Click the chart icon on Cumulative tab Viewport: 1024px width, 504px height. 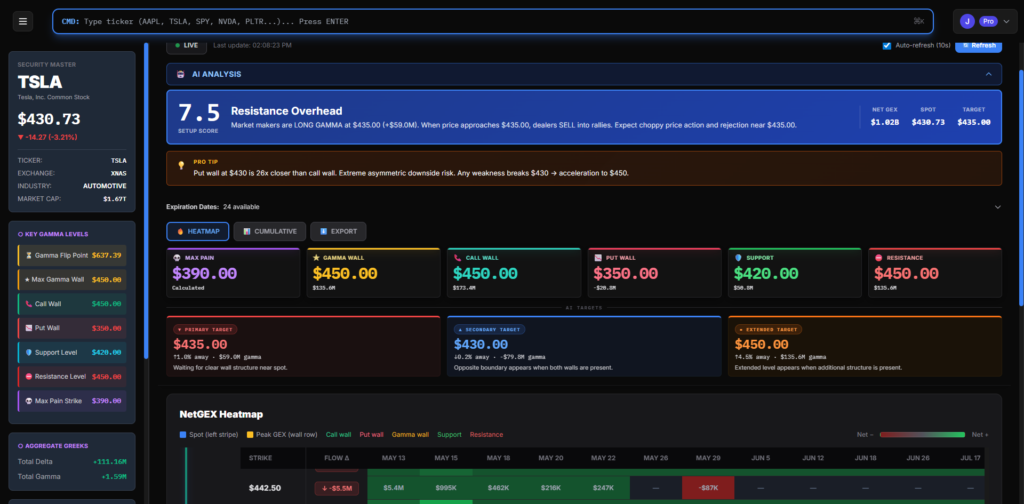point(247,231)
